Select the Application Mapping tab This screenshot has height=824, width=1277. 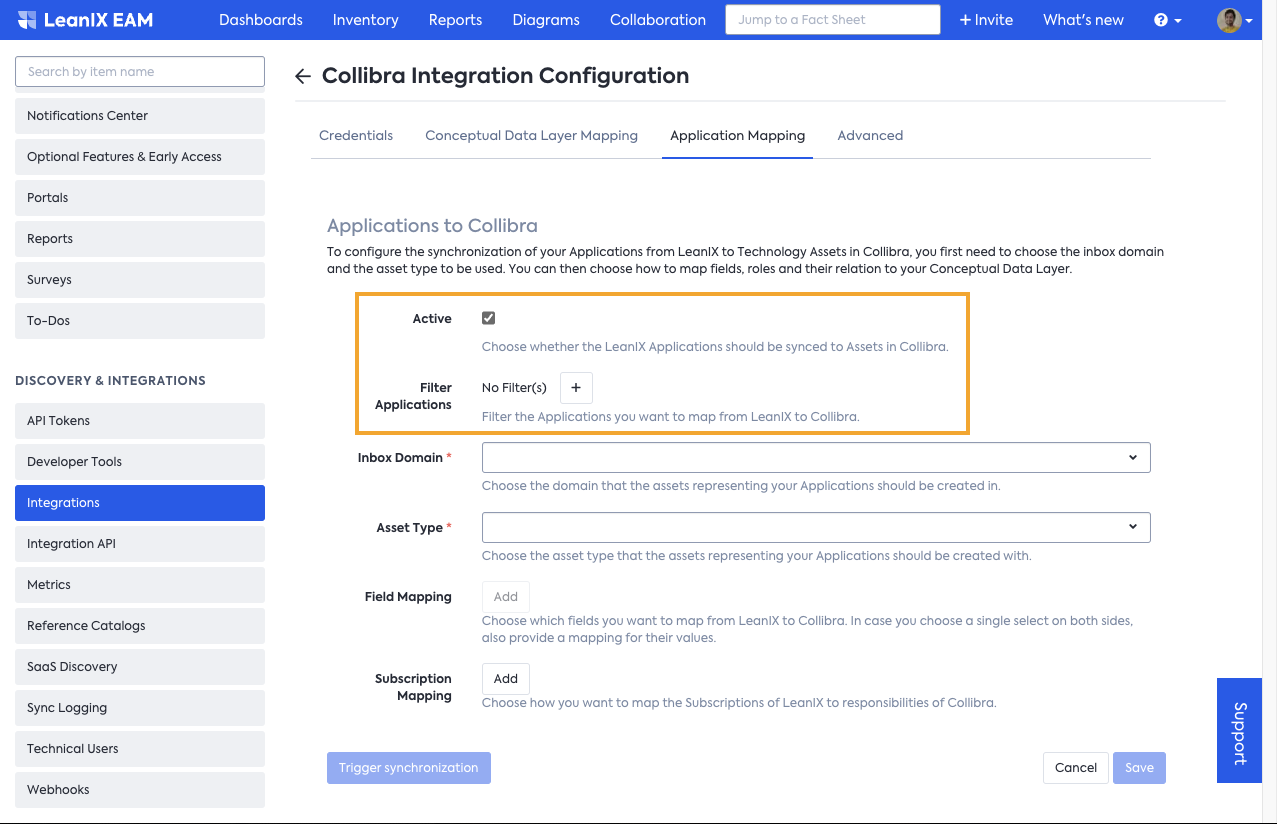click(x=737, y=136)
